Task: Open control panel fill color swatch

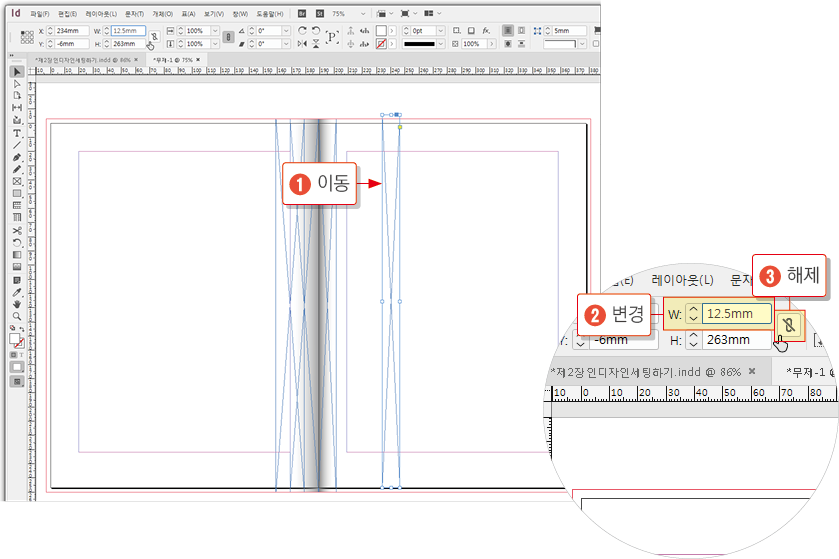Action: coord(381,30)
